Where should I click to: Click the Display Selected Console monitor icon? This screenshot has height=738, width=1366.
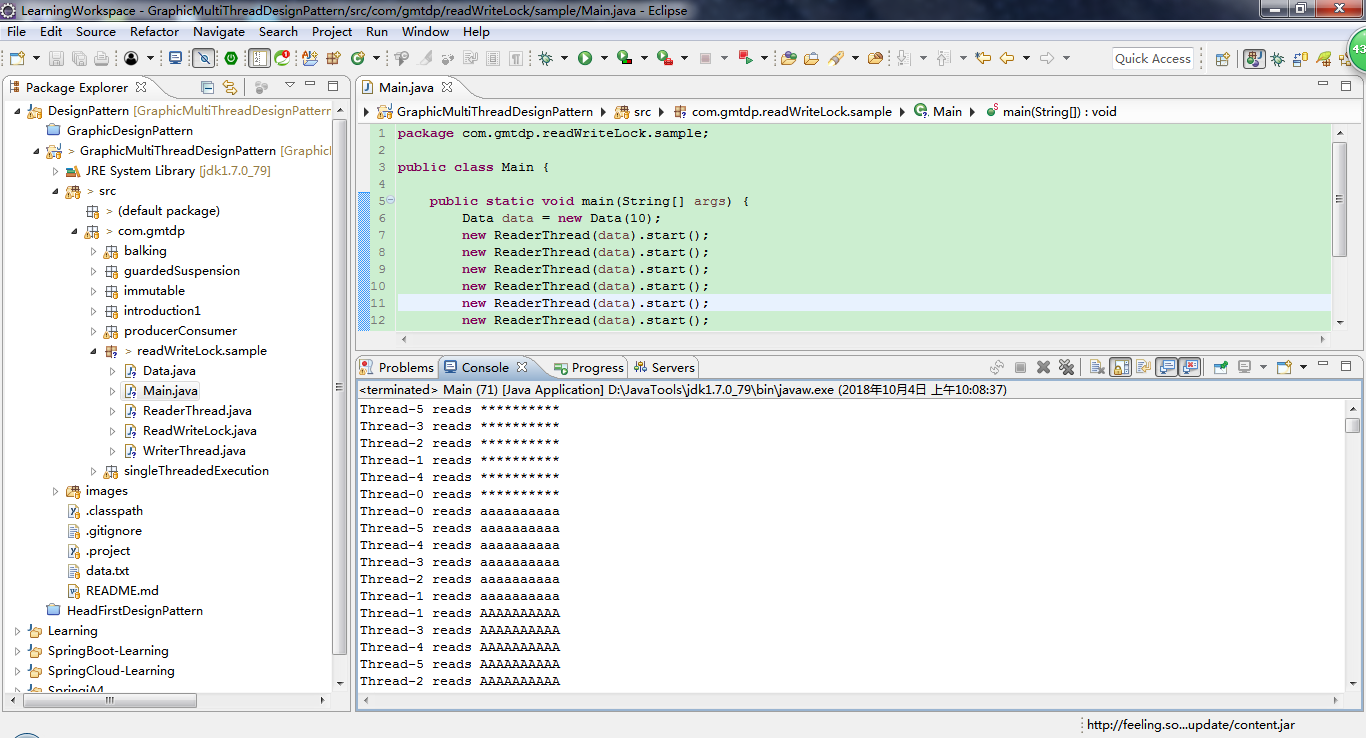(x=1244, y=367)
